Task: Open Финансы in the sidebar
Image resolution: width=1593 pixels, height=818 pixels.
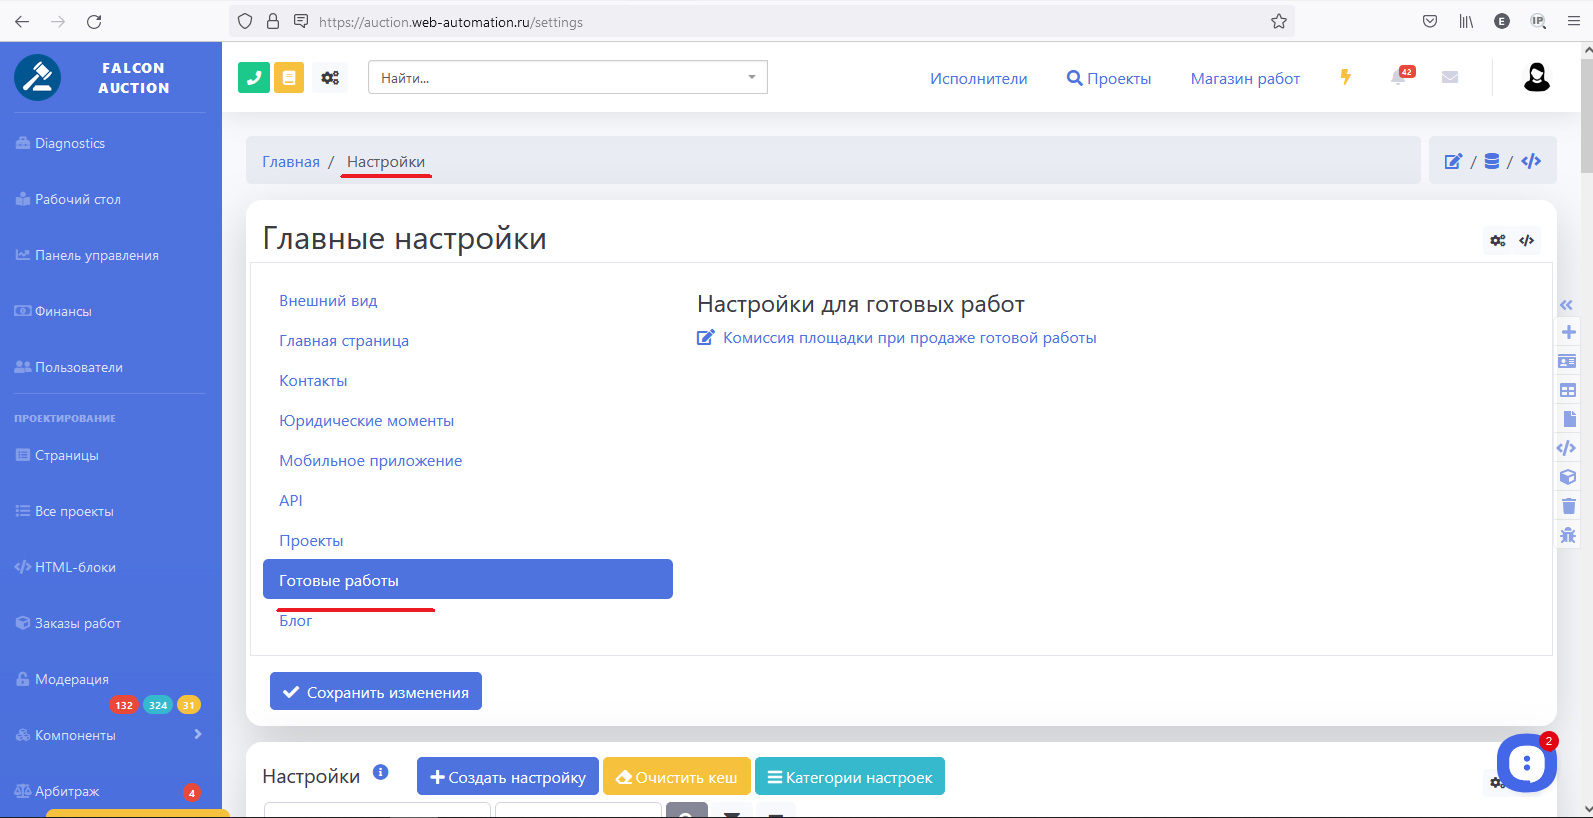Action: click(63, 311)
